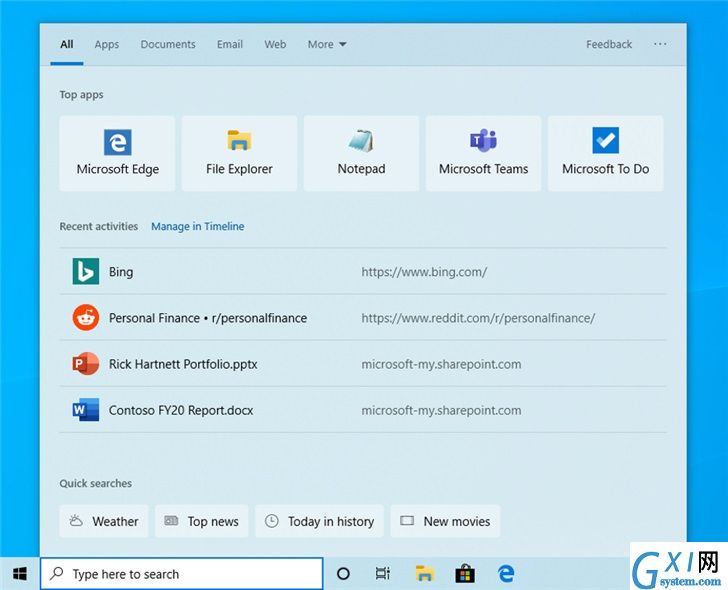Image resolution: width=728 pixels, height=590 pixels.
Task: Expand the More dropdown
Action: click(x=327, y=45)
